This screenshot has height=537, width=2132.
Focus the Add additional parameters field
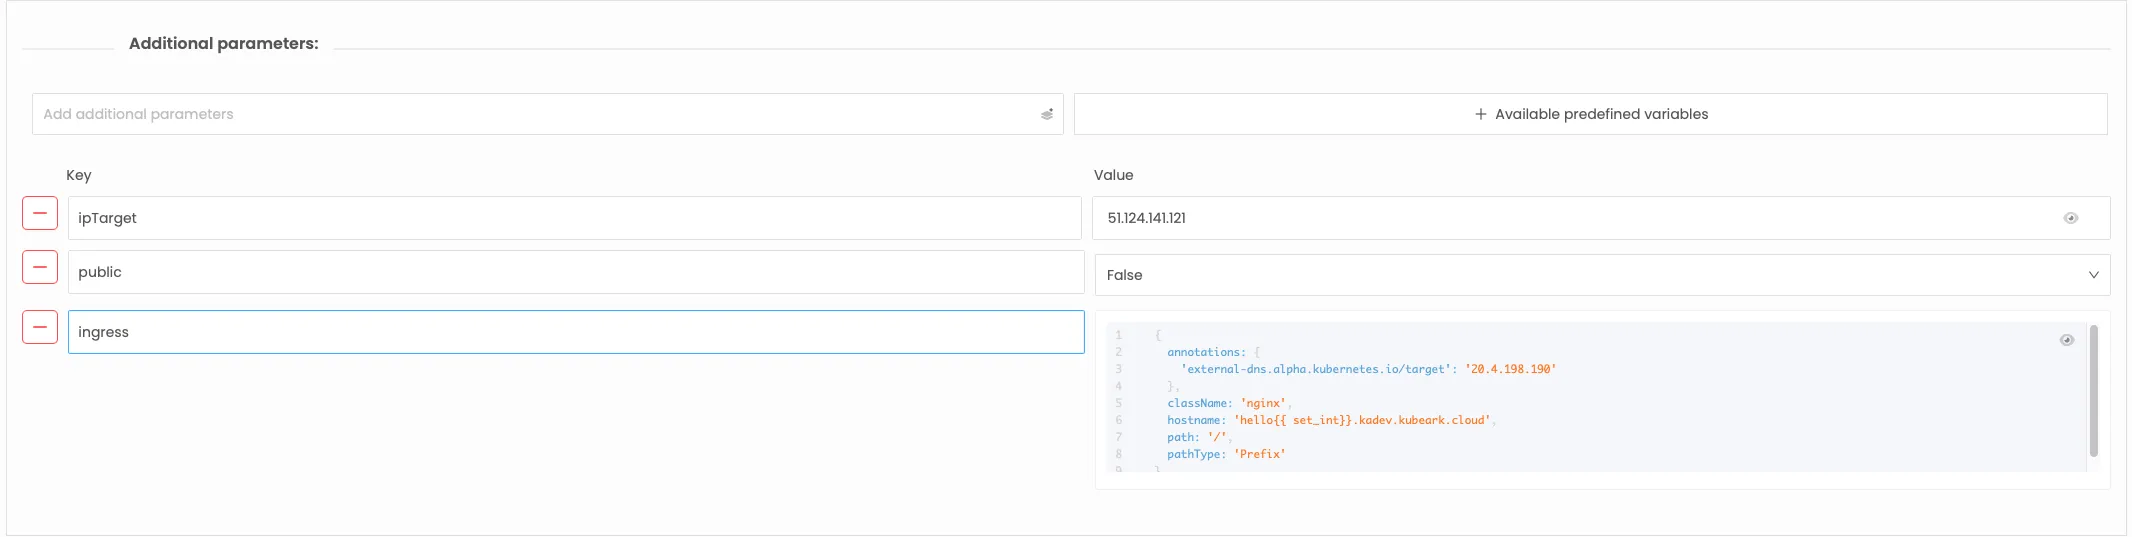tap(547, 114)
